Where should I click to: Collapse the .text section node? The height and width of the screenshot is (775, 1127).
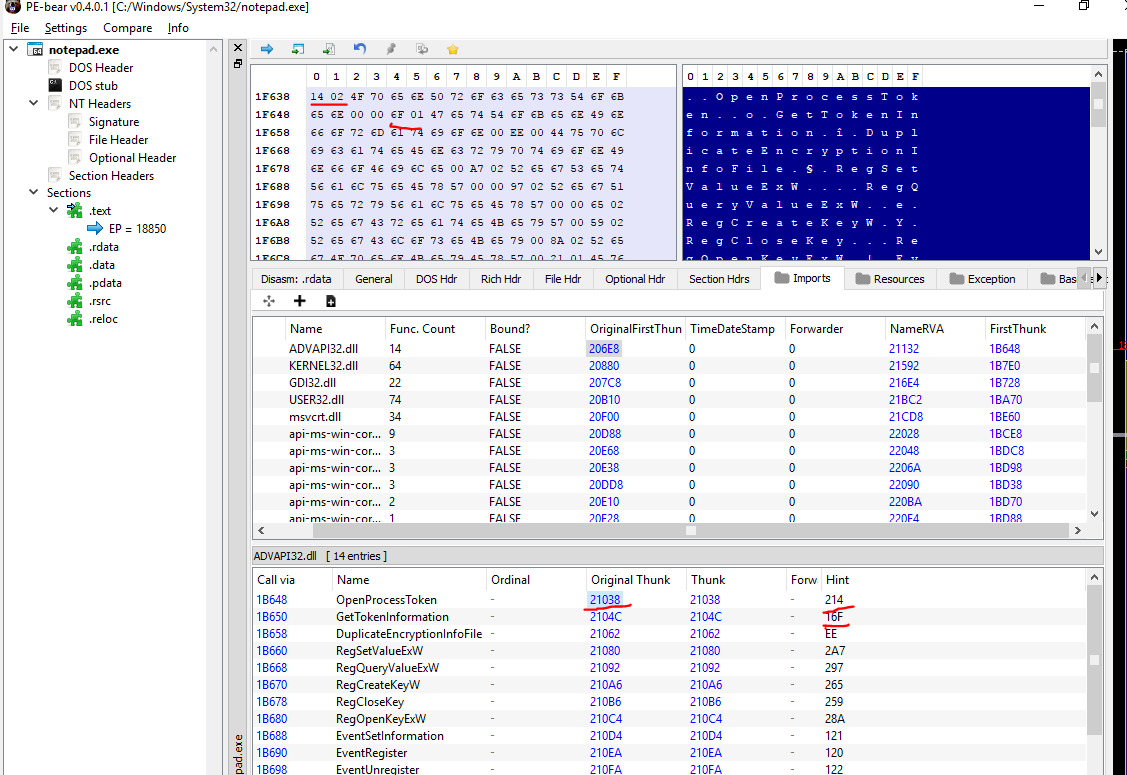(x=54, y=211)
